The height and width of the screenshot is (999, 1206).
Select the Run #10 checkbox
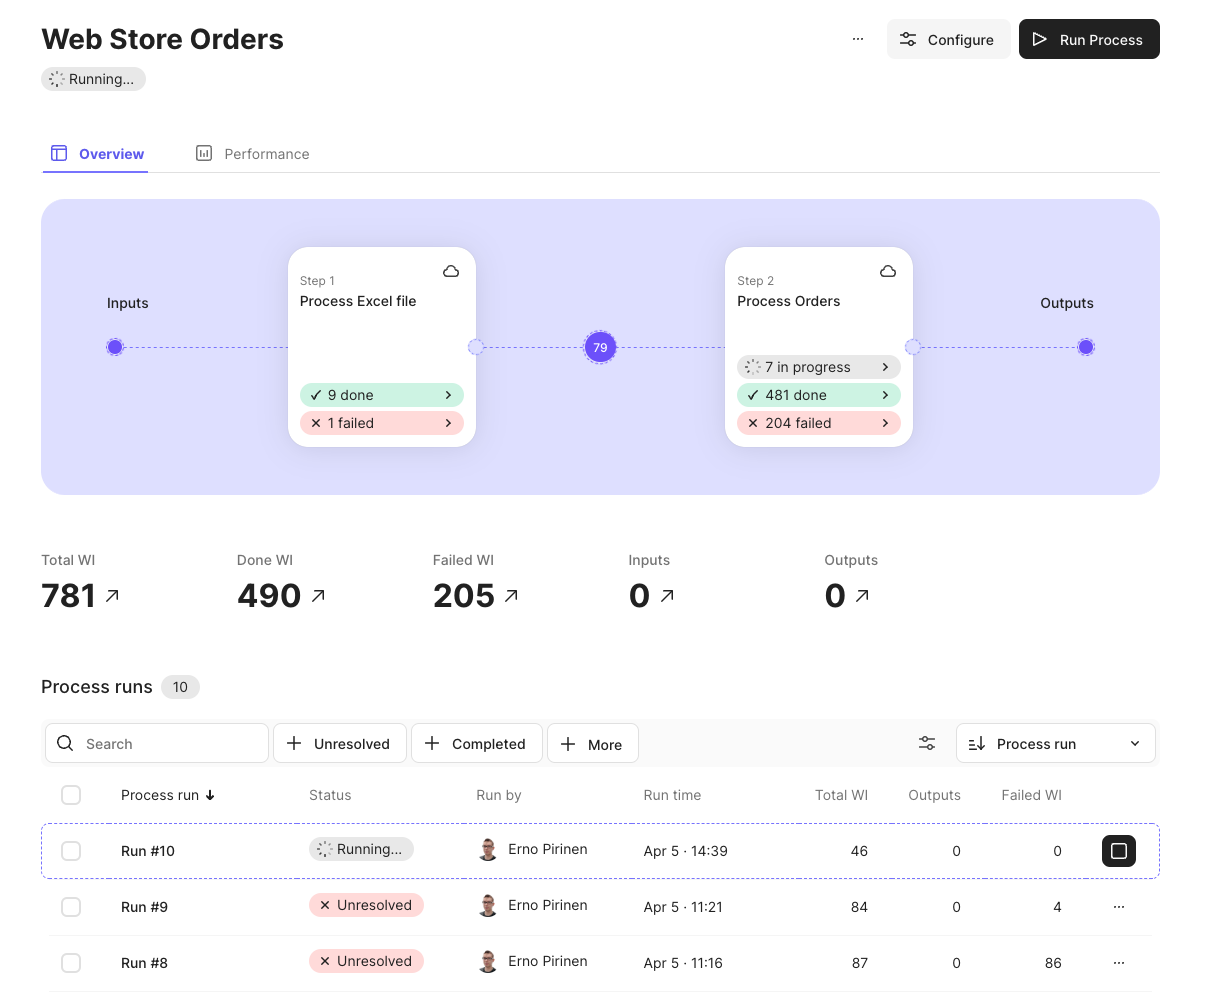pos(71,851)
